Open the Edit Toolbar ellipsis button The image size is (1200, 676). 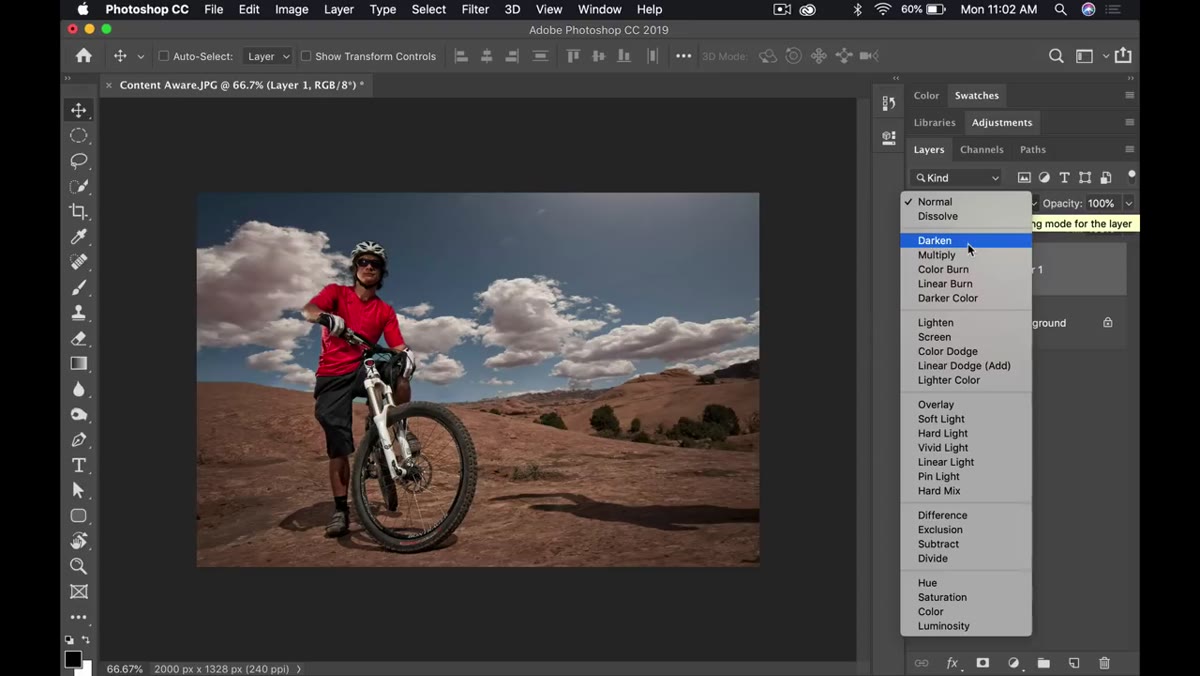point(78,618)
